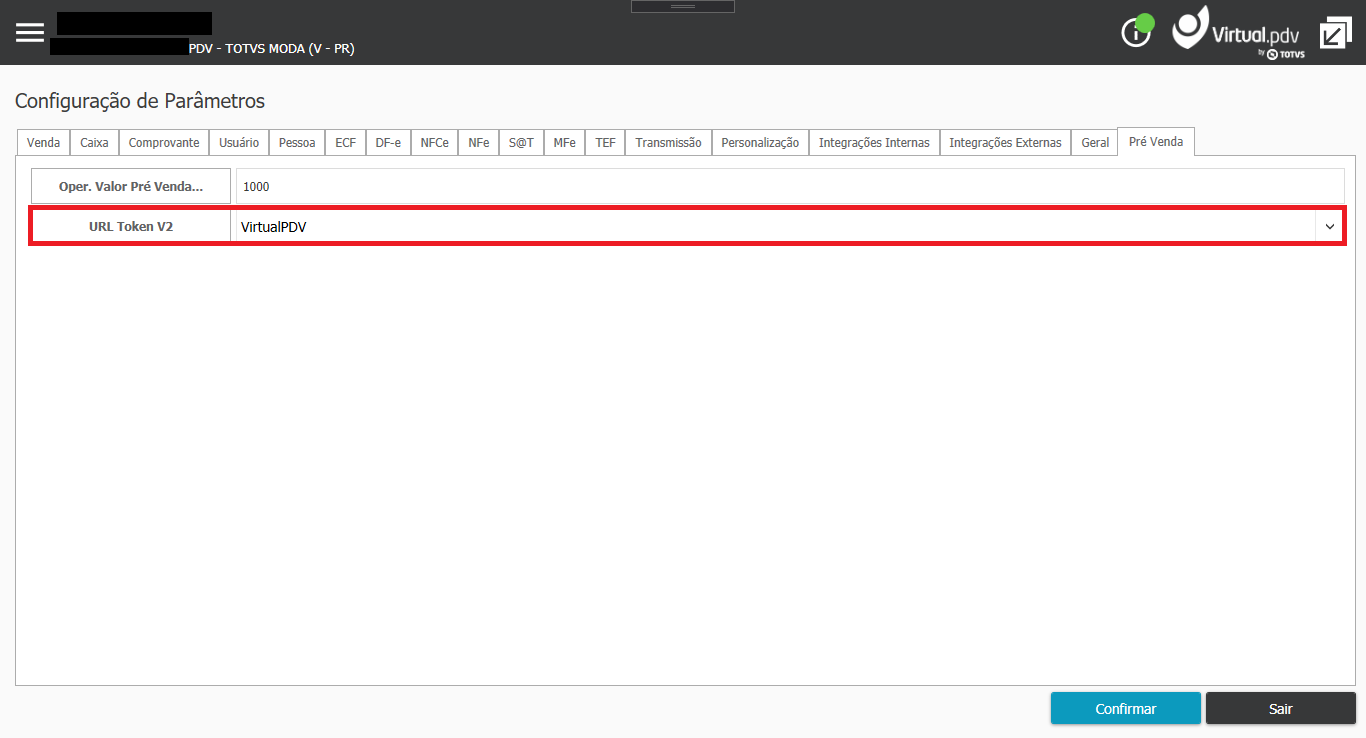This screenshot has width=1366, height=738.
Task: Go to the Geral tab
Action: coord(1095,143)
